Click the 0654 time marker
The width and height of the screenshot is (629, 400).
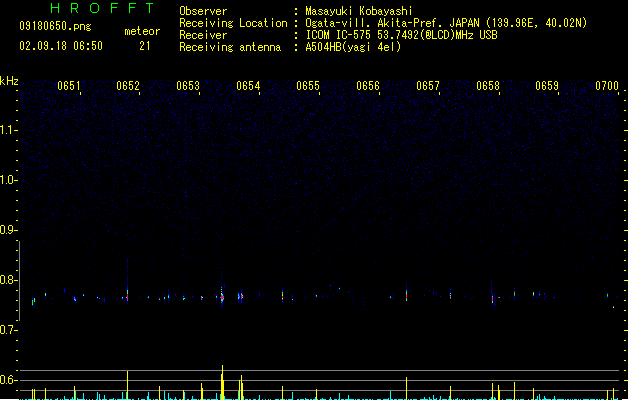point(248,86)
